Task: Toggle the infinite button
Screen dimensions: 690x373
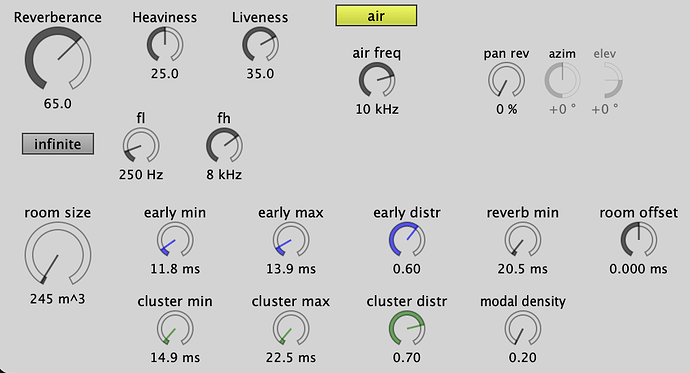Action: [x=58, y=144]
